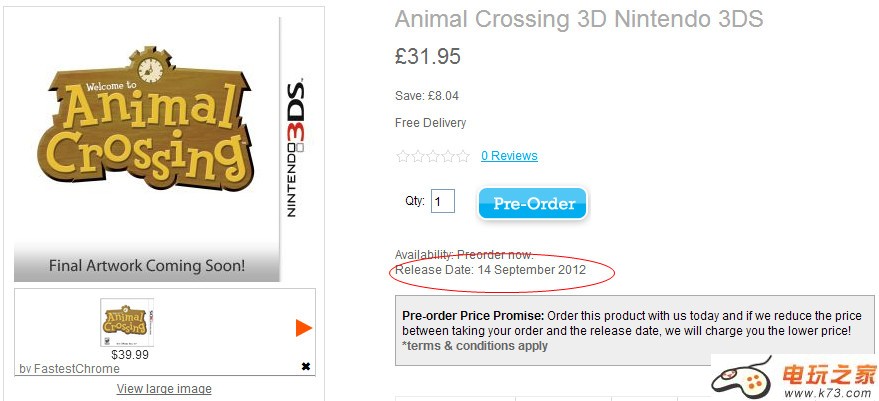Screen dimensions: 879x401
Task: Click the terms & conditions apply text
Action: [x=475, y=346]
